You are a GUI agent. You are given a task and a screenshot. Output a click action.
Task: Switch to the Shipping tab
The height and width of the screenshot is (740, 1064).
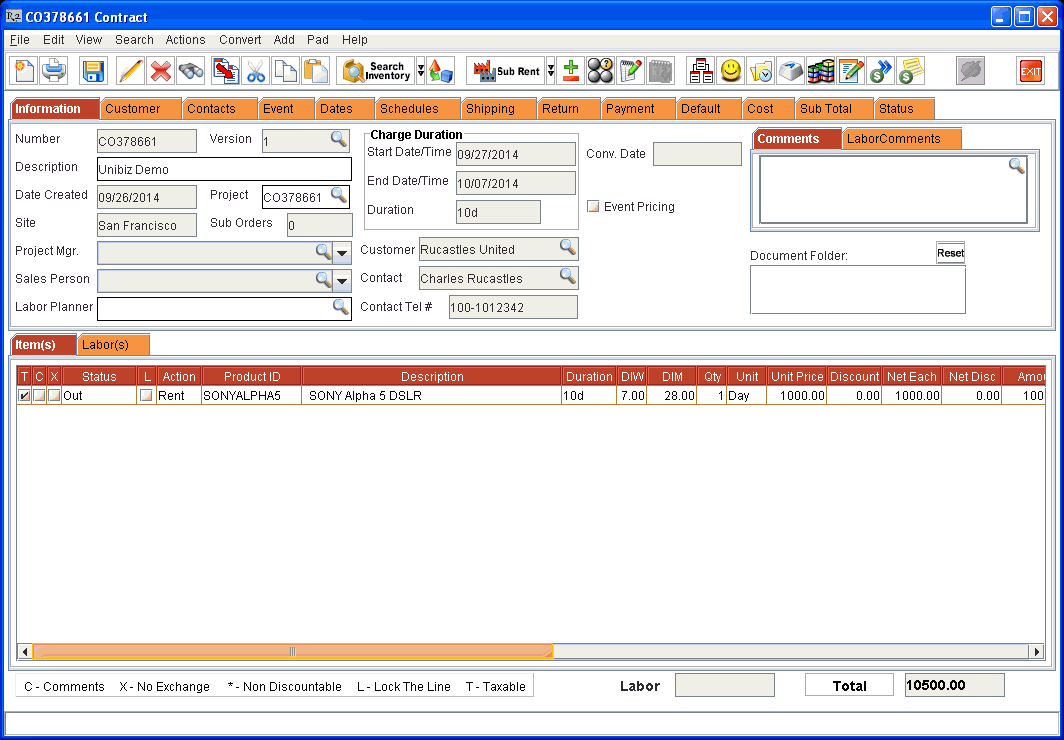point(490,109)
